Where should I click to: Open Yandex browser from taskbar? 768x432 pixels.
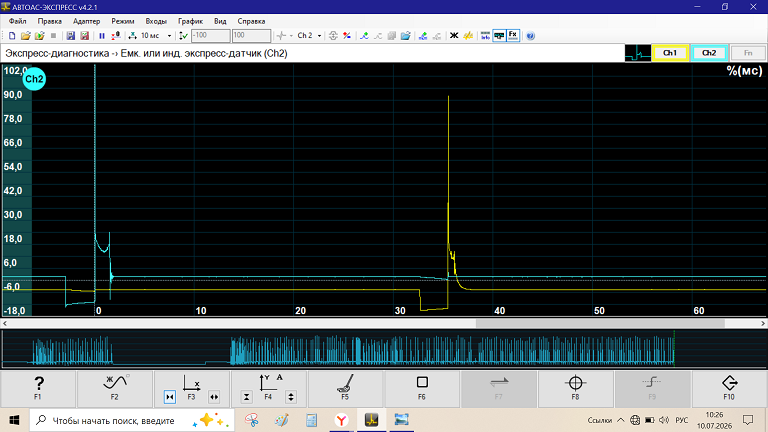[341, 420]
